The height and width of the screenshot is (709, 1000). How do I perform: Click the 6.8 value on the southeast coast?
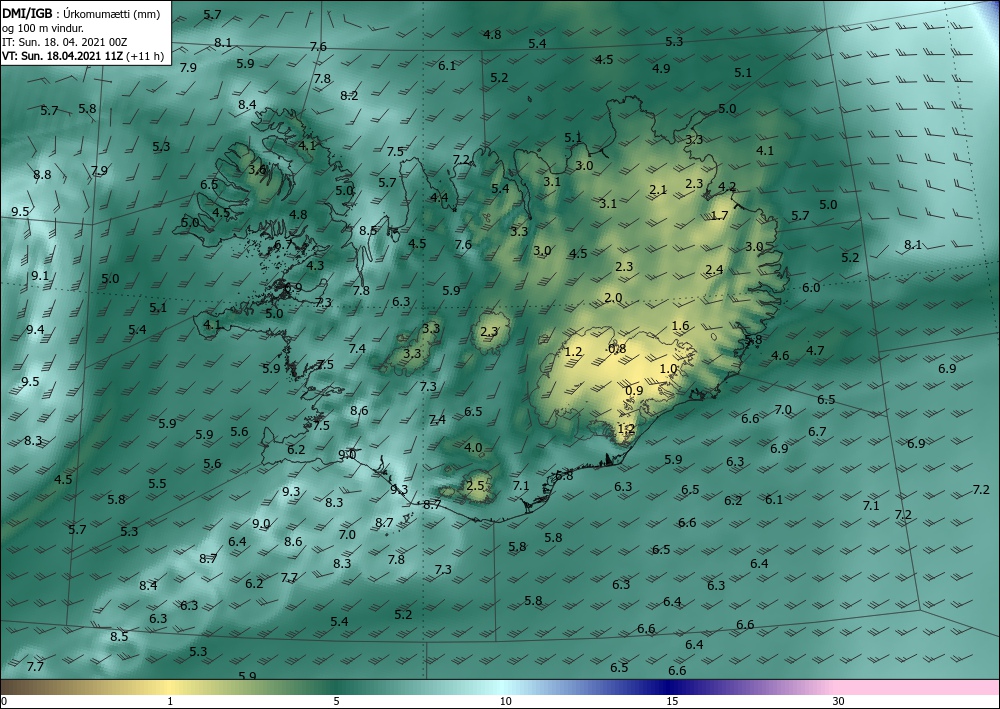point(564,476)
